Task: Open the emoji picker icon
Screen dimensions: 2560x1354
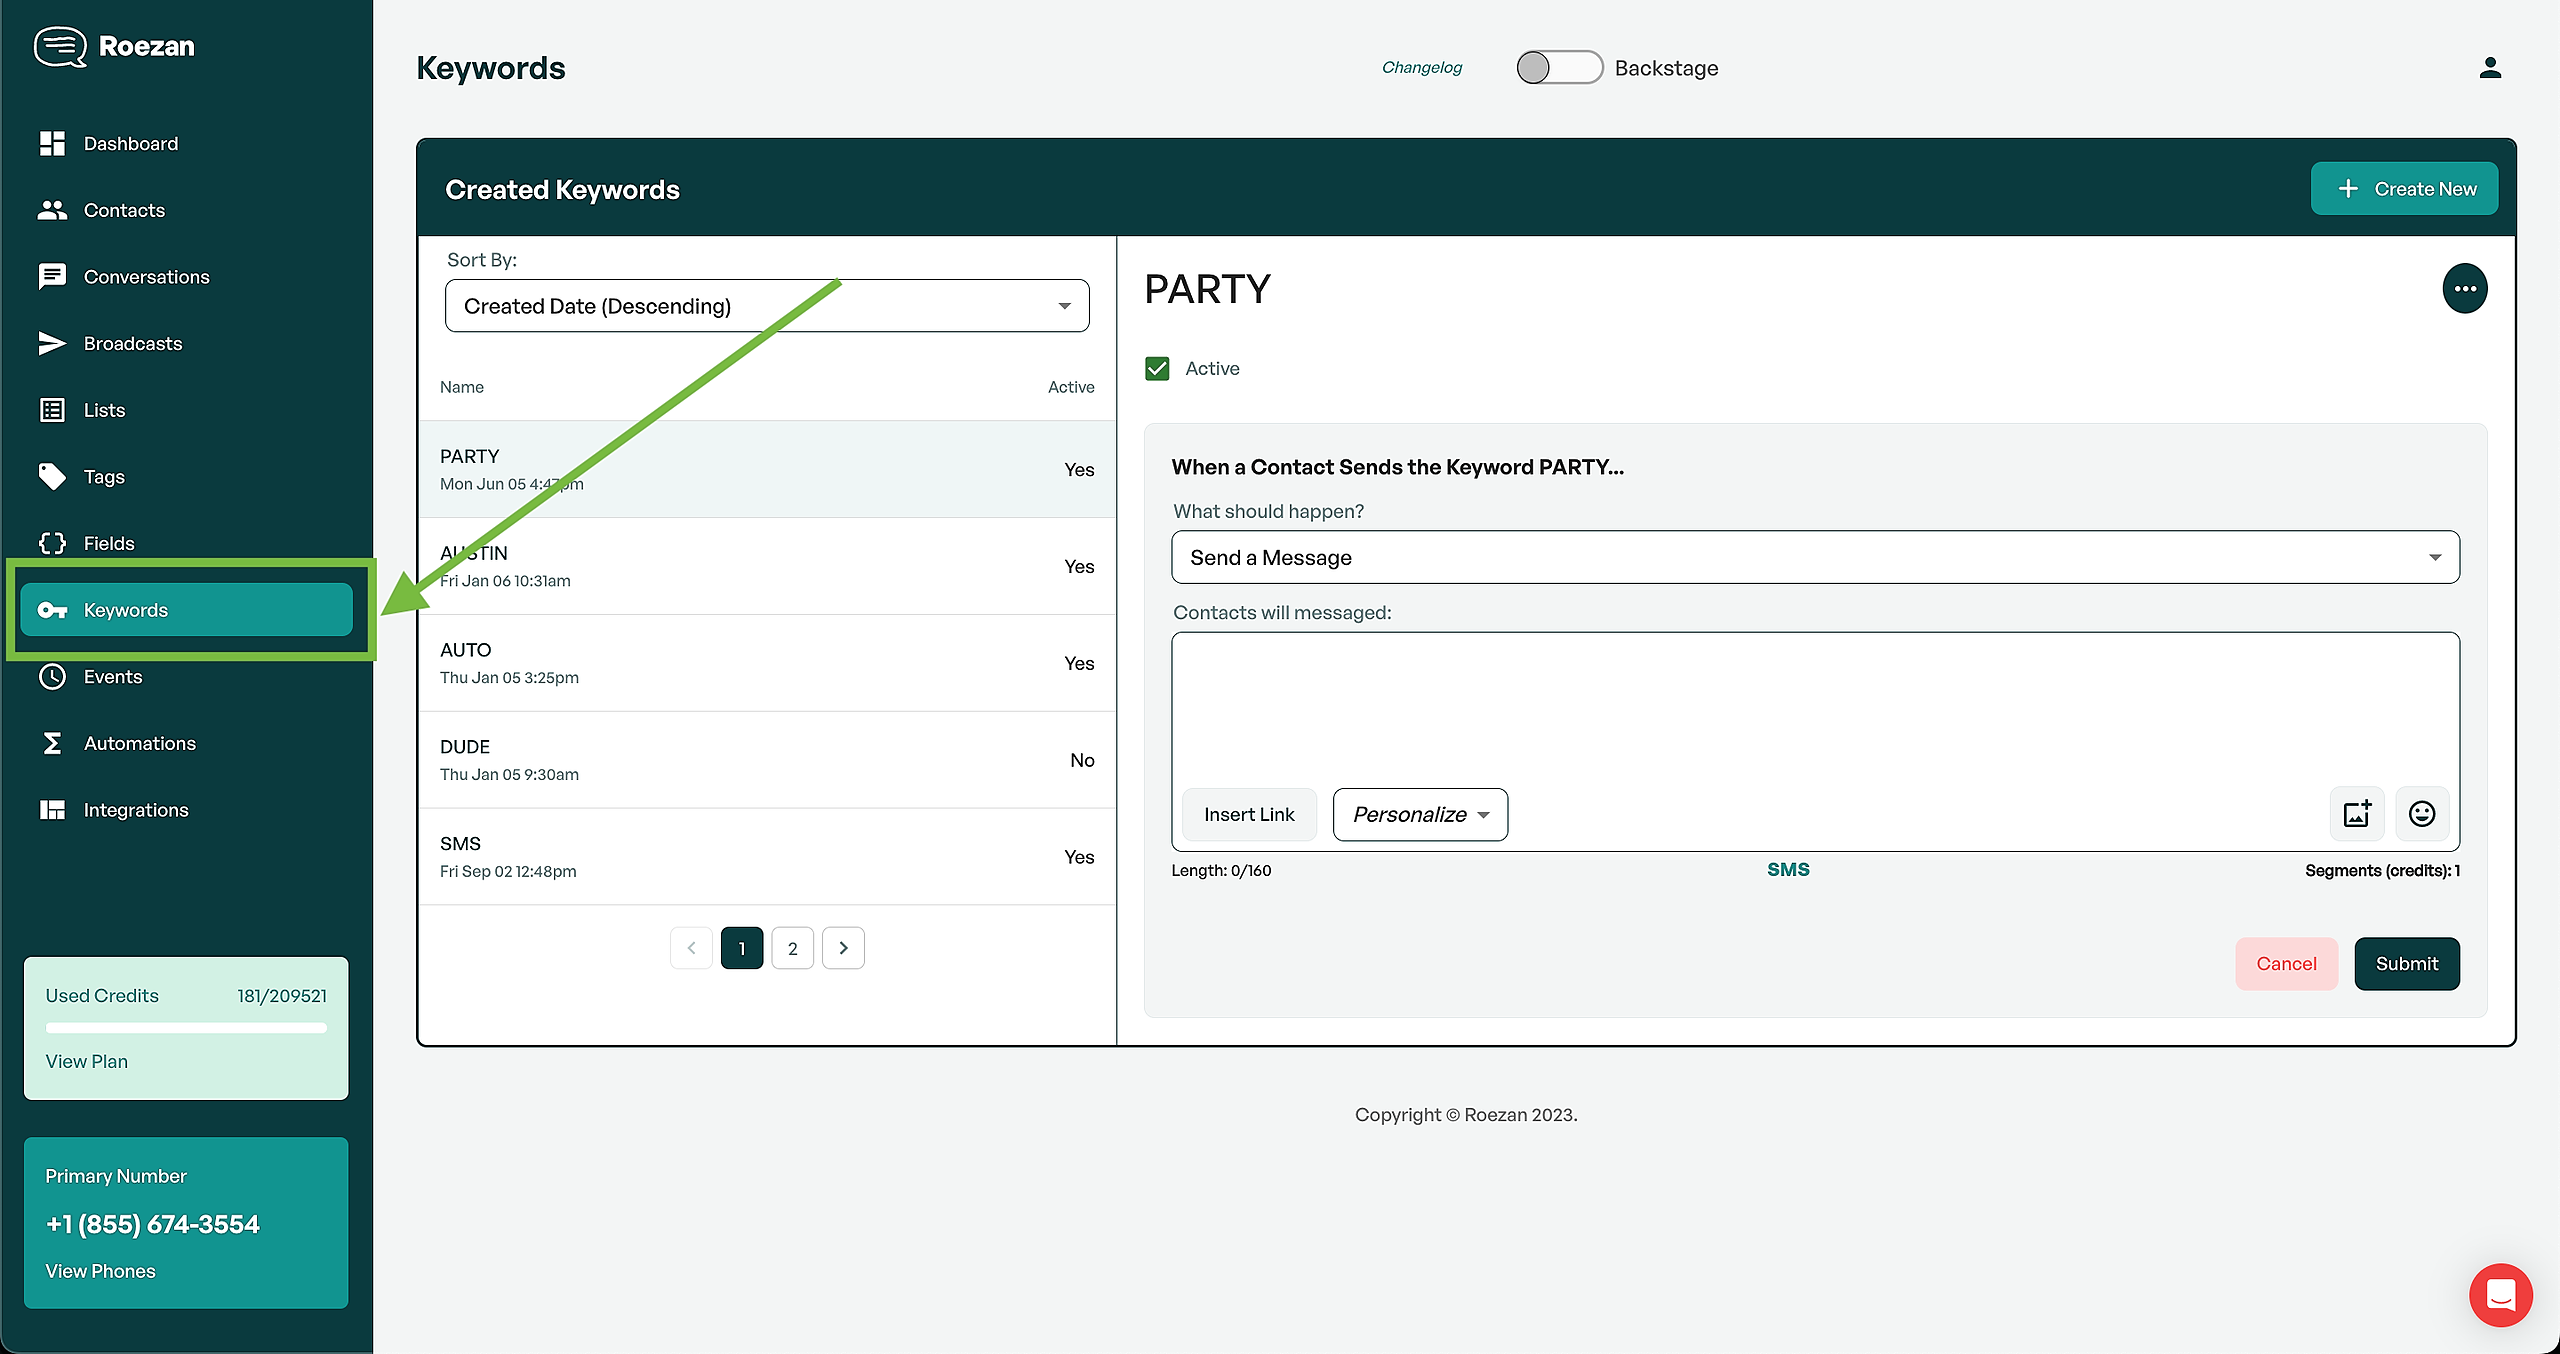Action: [x=2421, y=814]
